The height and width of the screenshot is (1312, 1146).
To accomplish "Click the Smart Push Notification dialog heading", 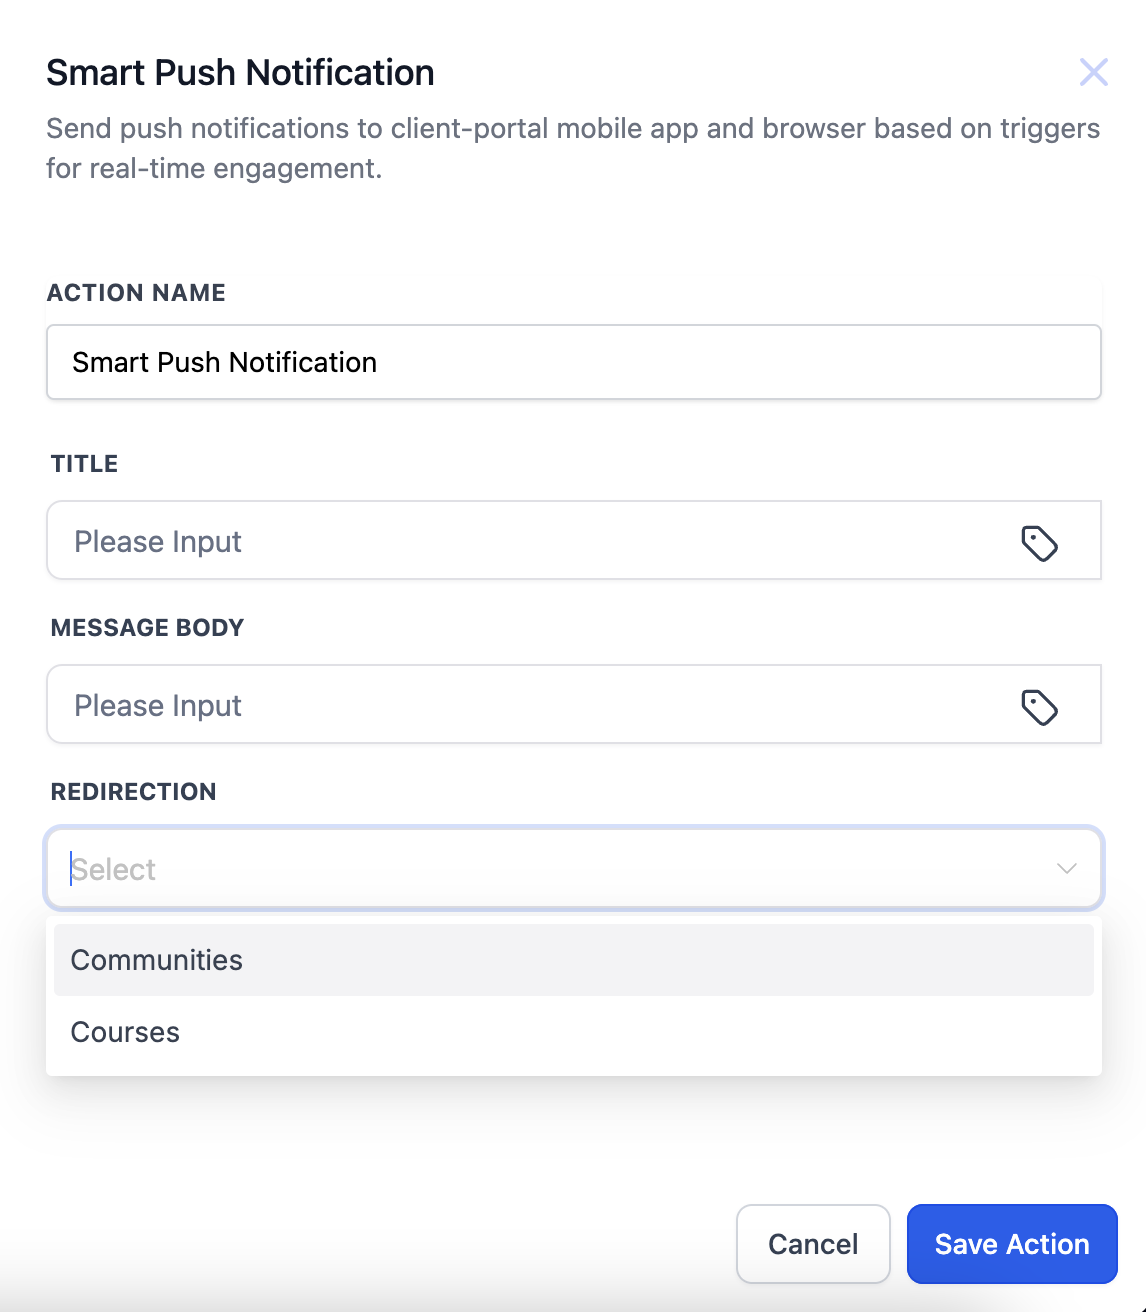I will tap(240, 73).
